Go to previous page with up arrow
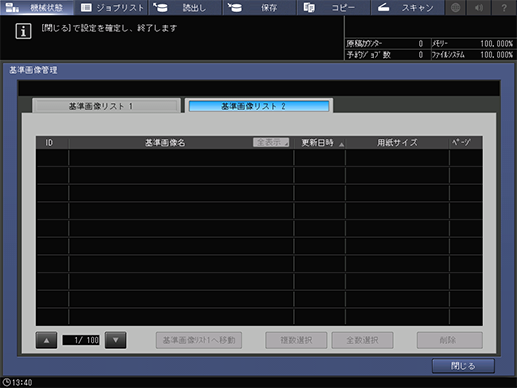The height and width of the screenshot is (388, 517). [46, 340]
